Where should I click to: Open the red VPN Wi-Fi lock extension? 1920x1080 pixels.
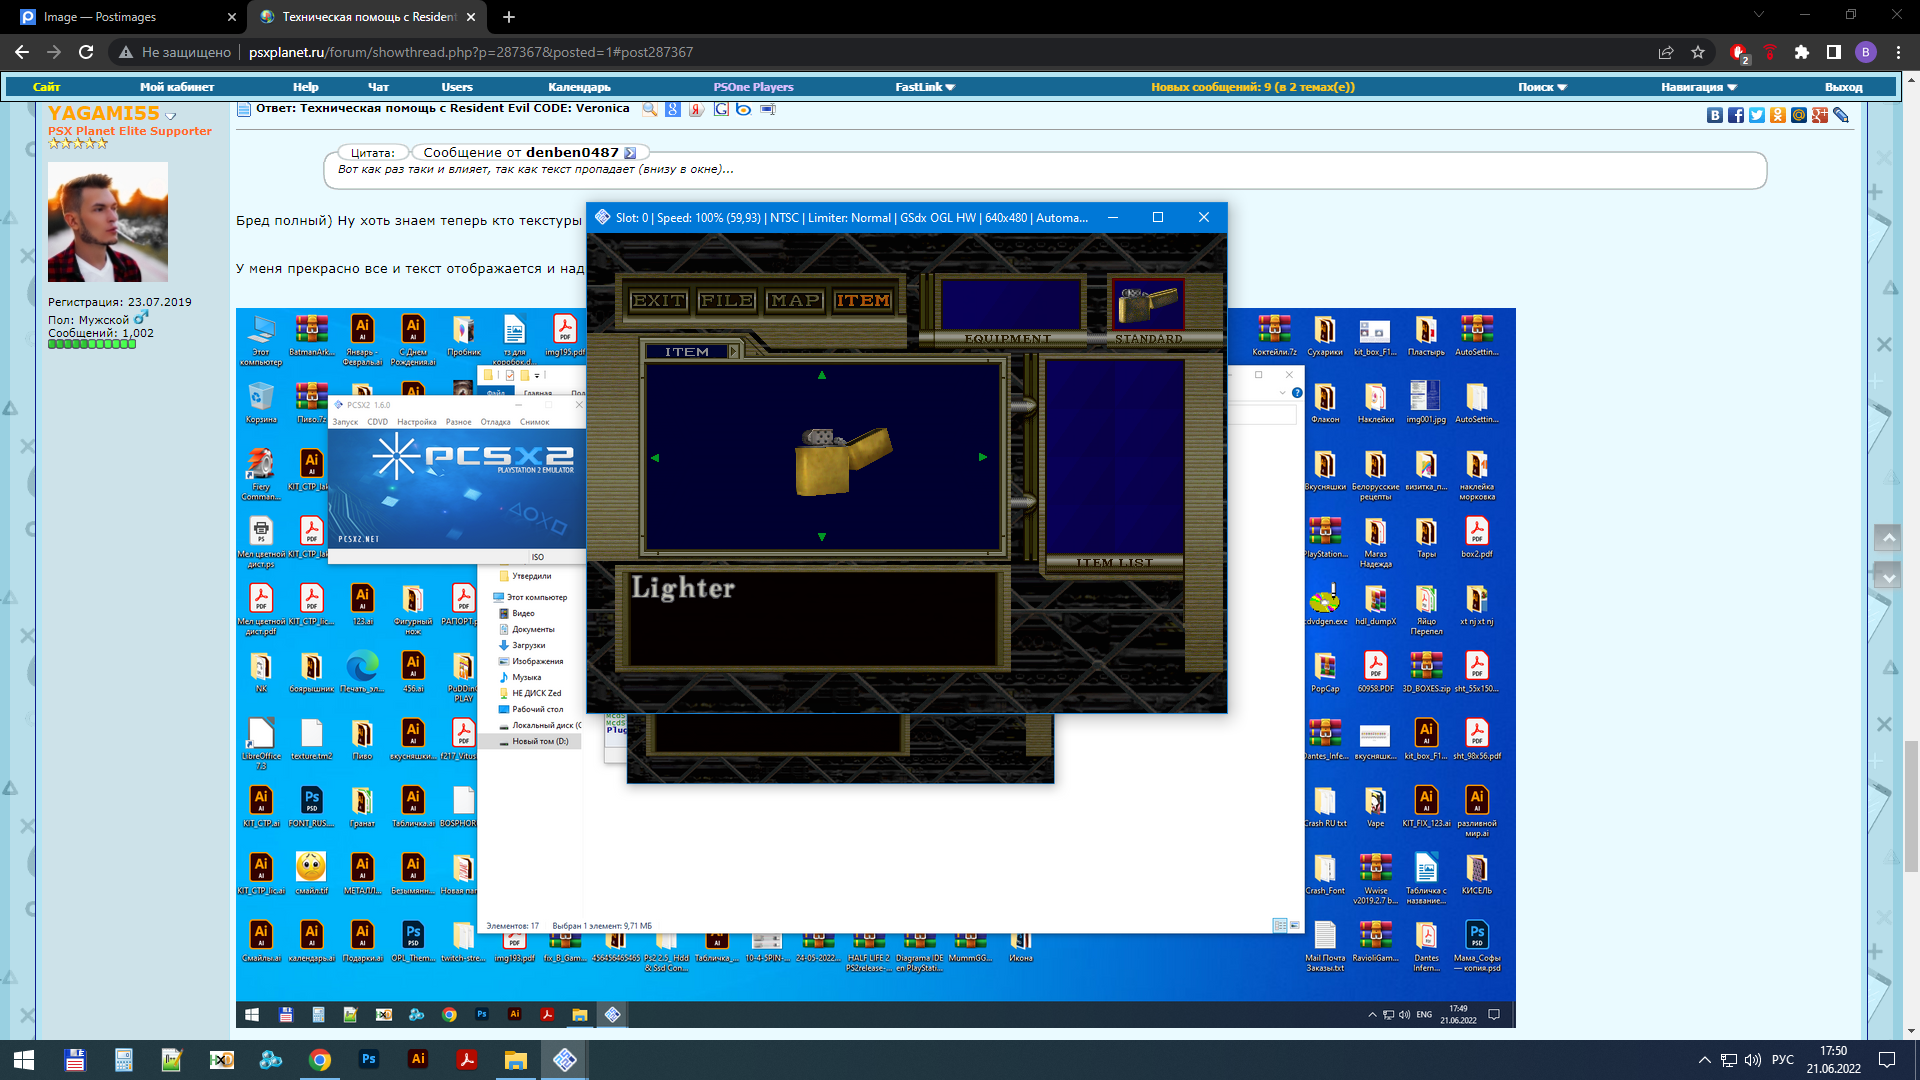click(x=1770, y=52)
